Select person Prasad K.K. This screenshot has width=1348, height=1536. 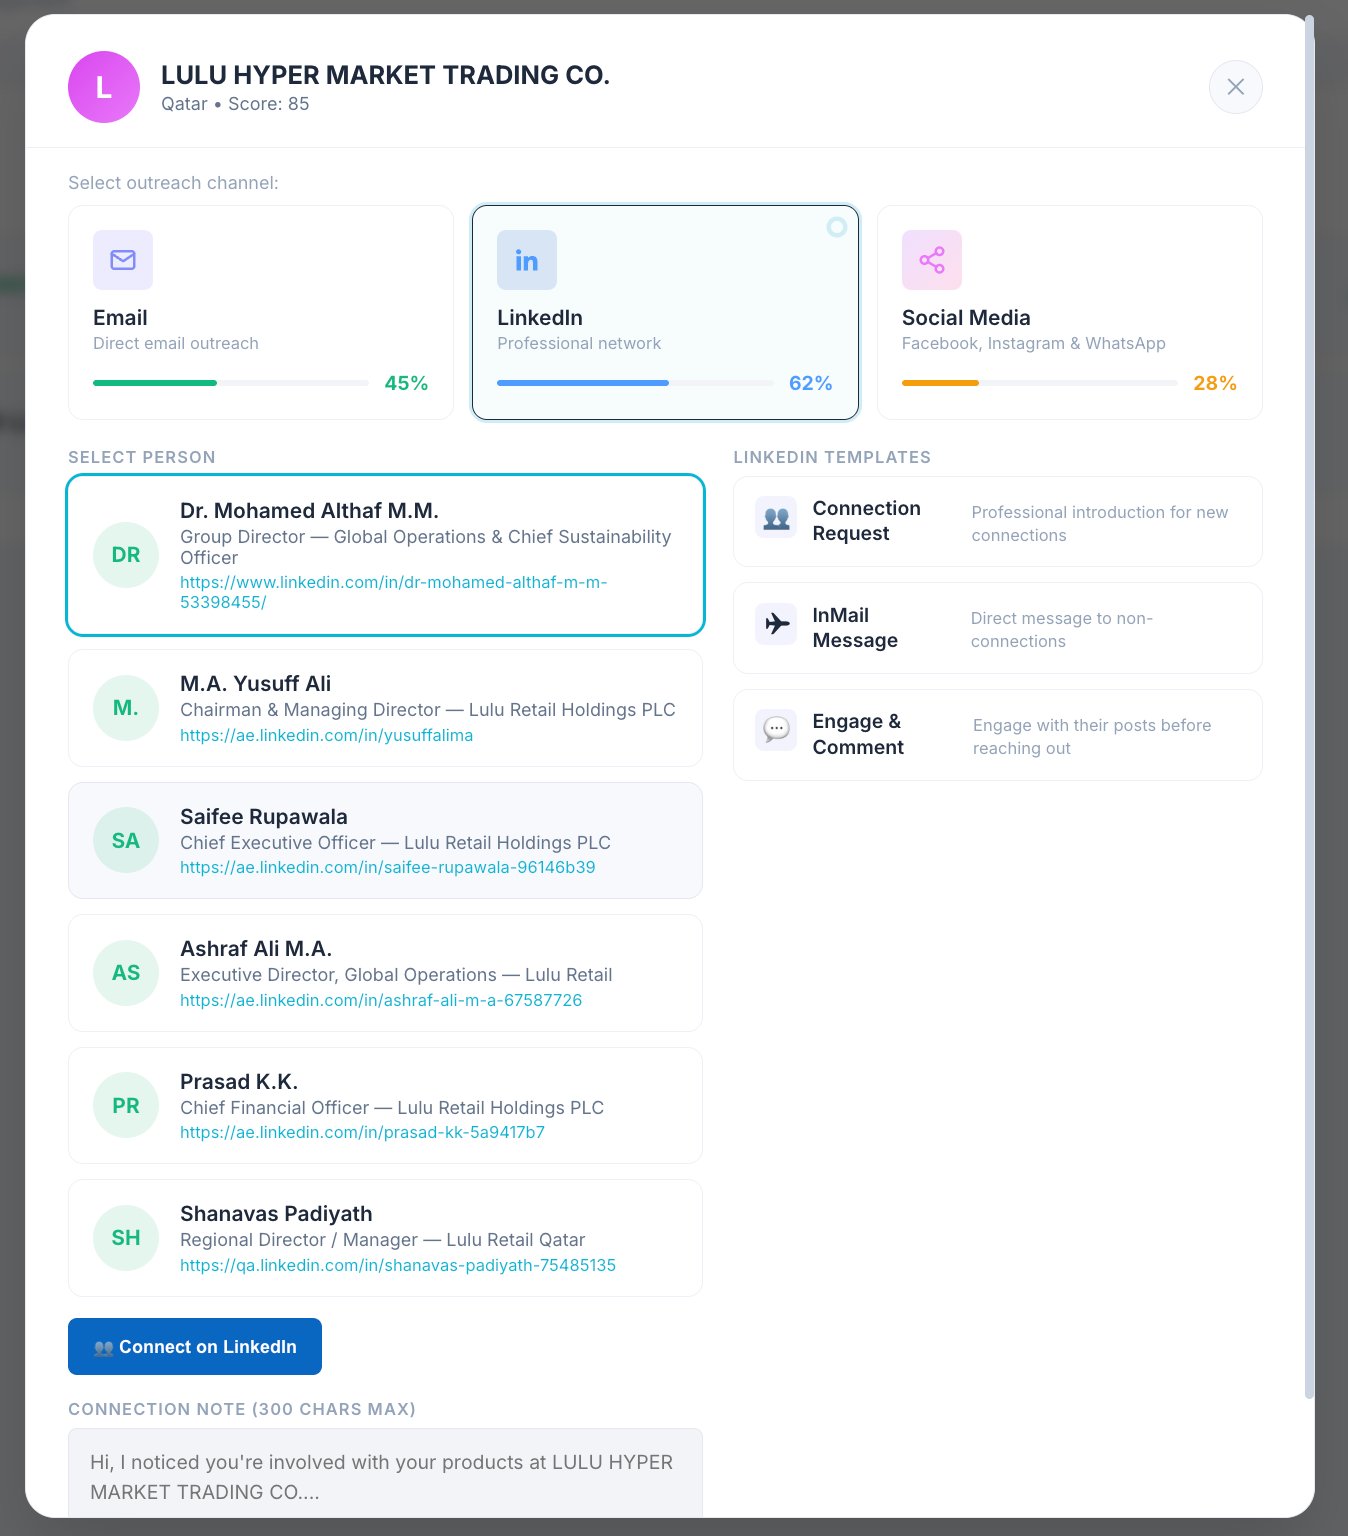click(x=385, y=1105)
